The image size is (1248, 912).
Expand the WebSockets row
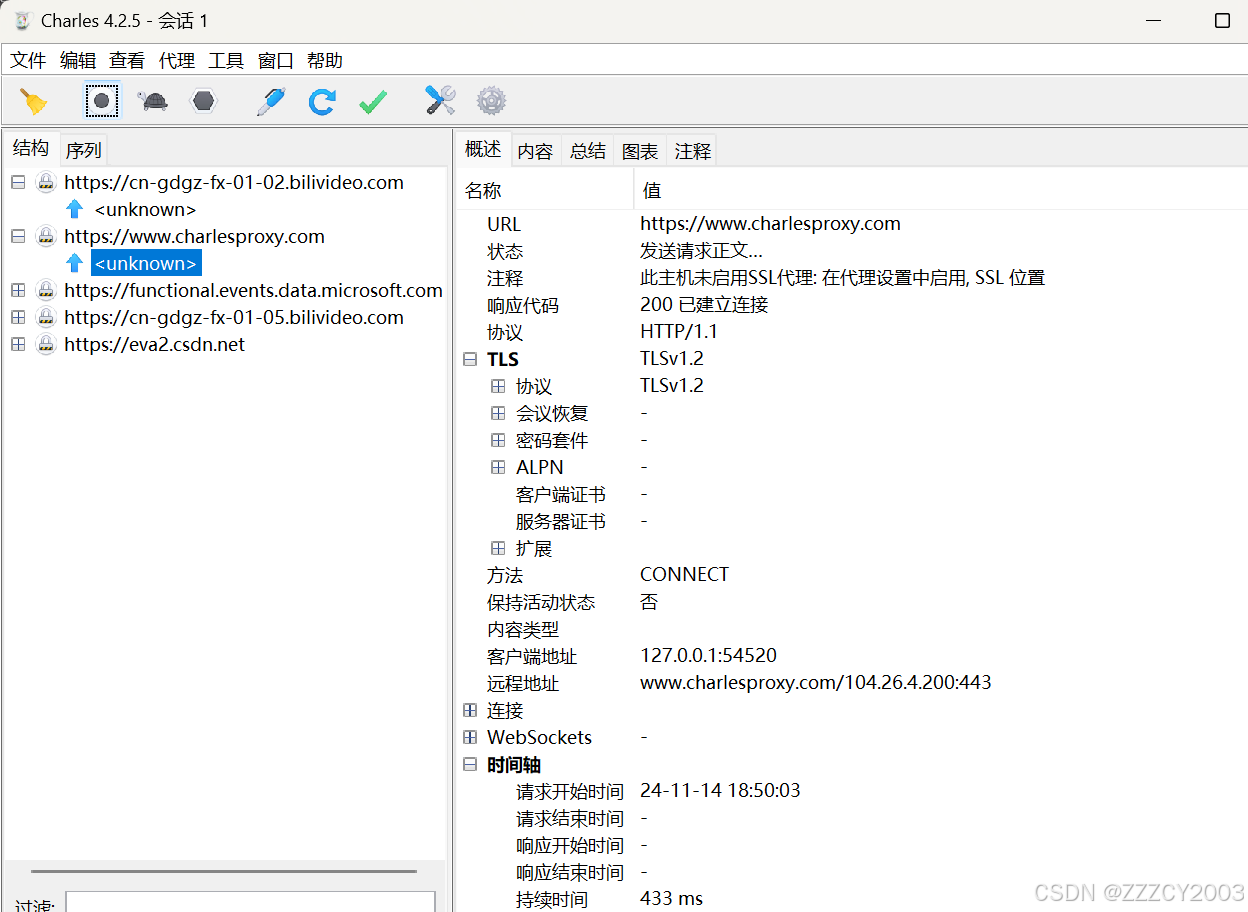pyautogui.click(x=470, y=738)
